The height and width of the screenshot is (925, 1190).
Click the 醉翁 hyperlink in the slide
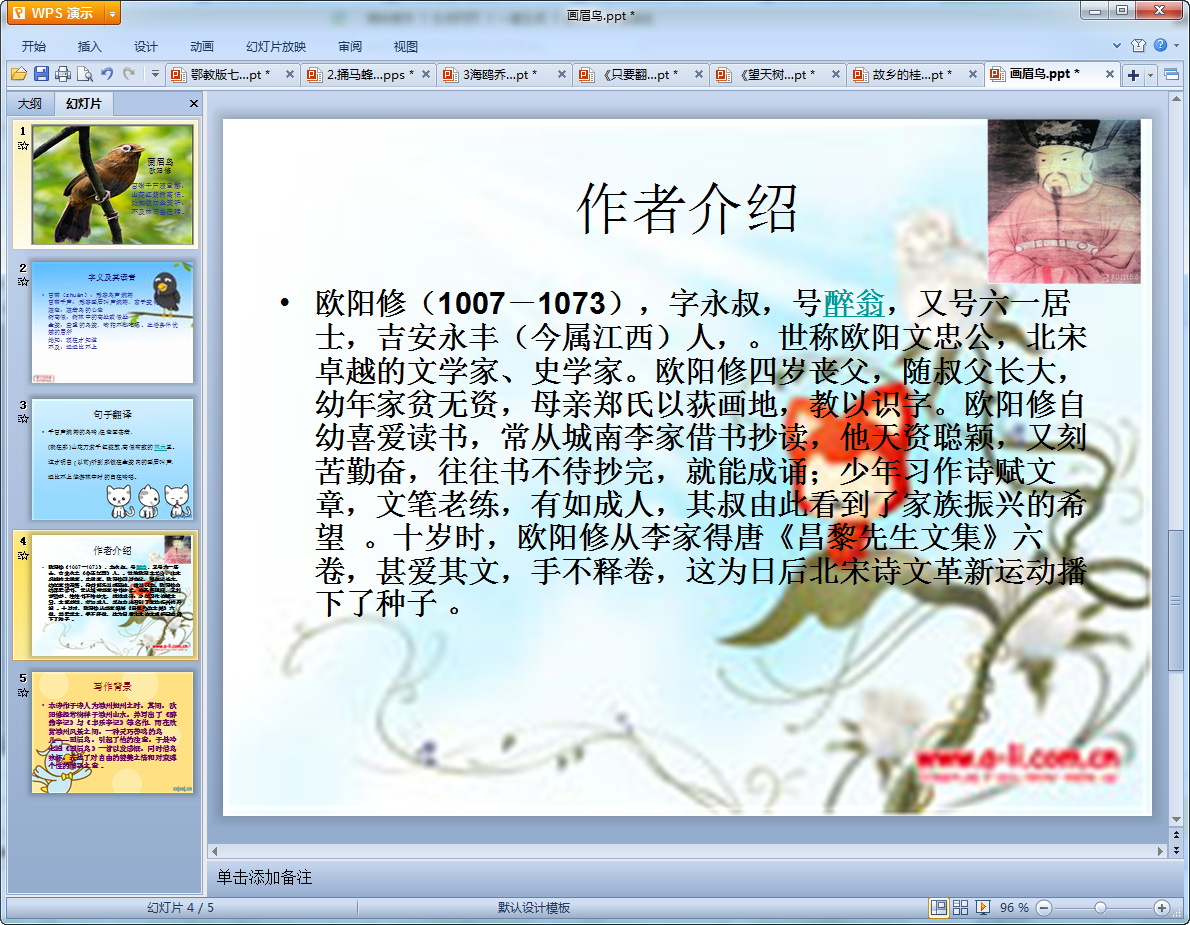pos(854,304)
